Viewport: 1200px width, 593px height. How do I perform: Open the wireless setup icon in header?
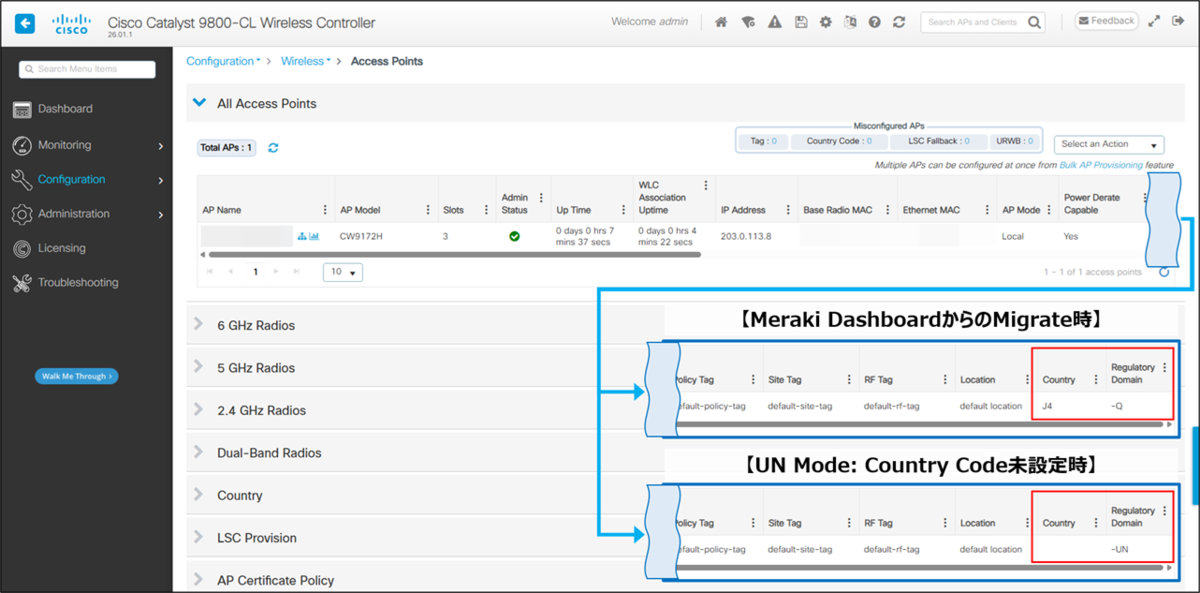(748, 22)
